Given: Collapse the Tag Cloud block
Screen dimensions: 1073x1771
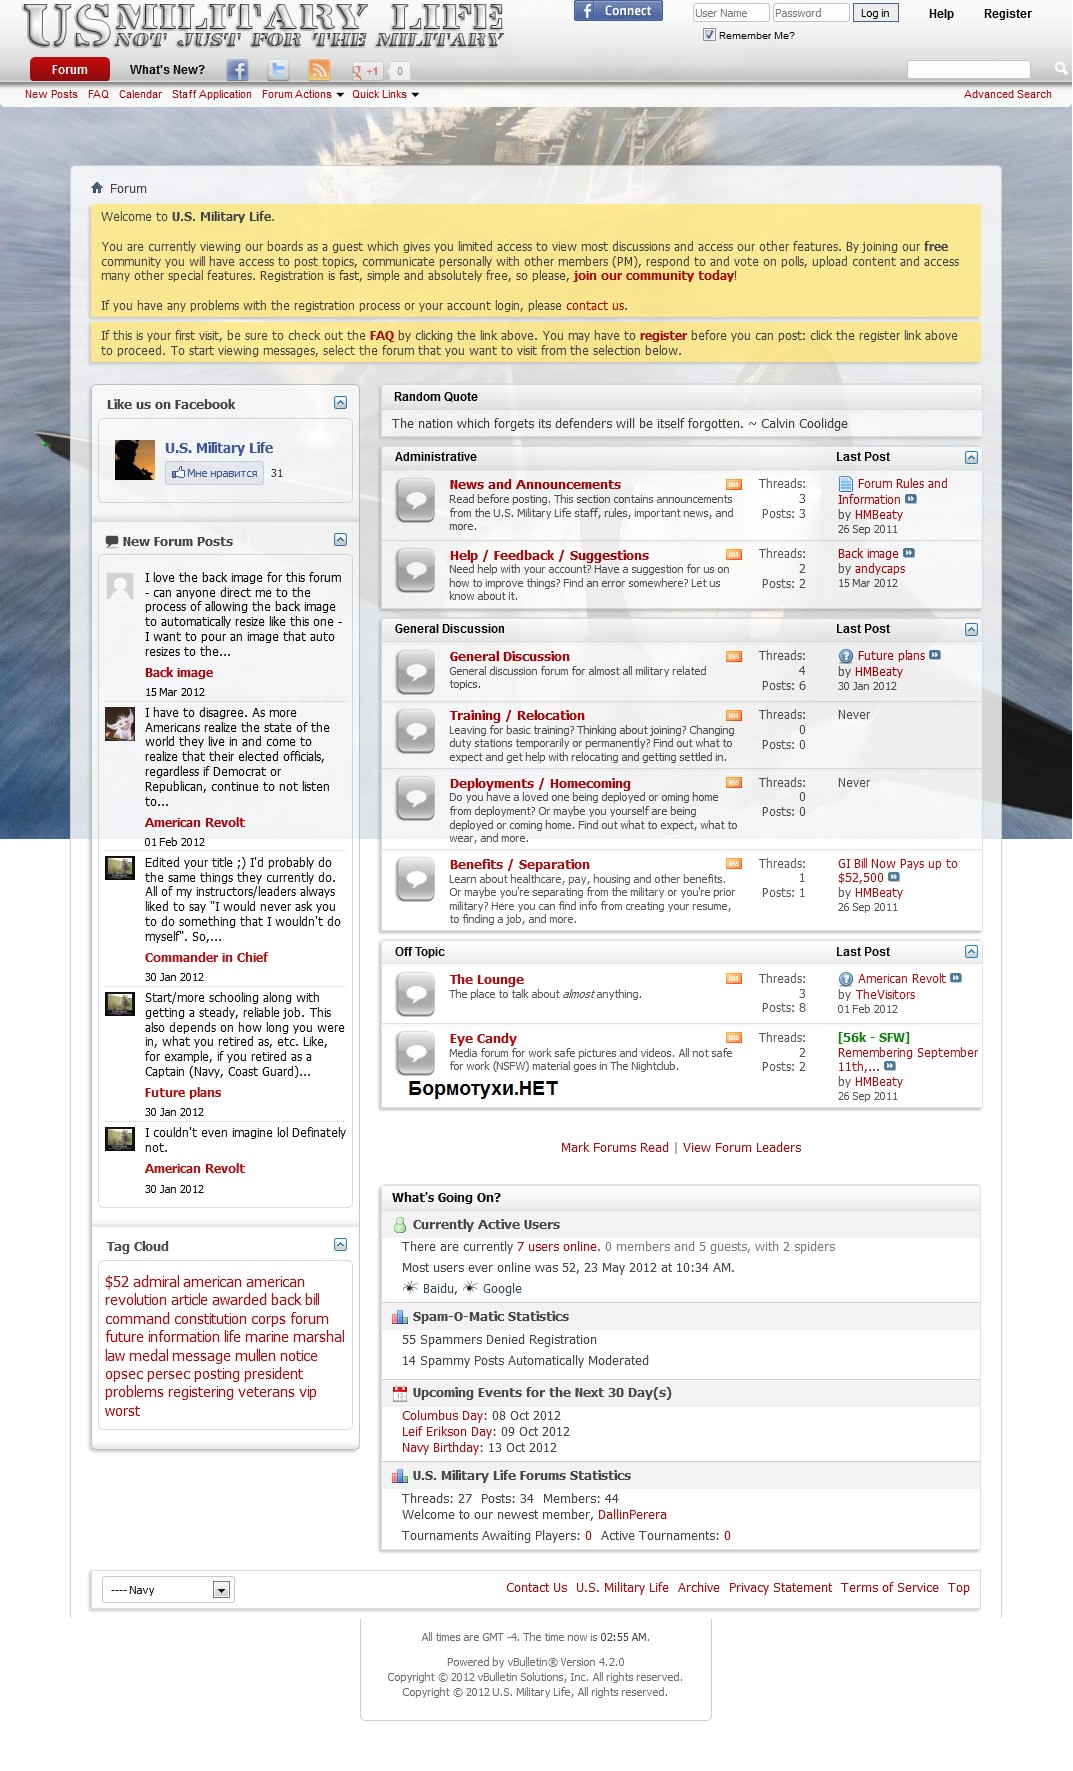Looking at the screenshot, I should (340, 1245).
